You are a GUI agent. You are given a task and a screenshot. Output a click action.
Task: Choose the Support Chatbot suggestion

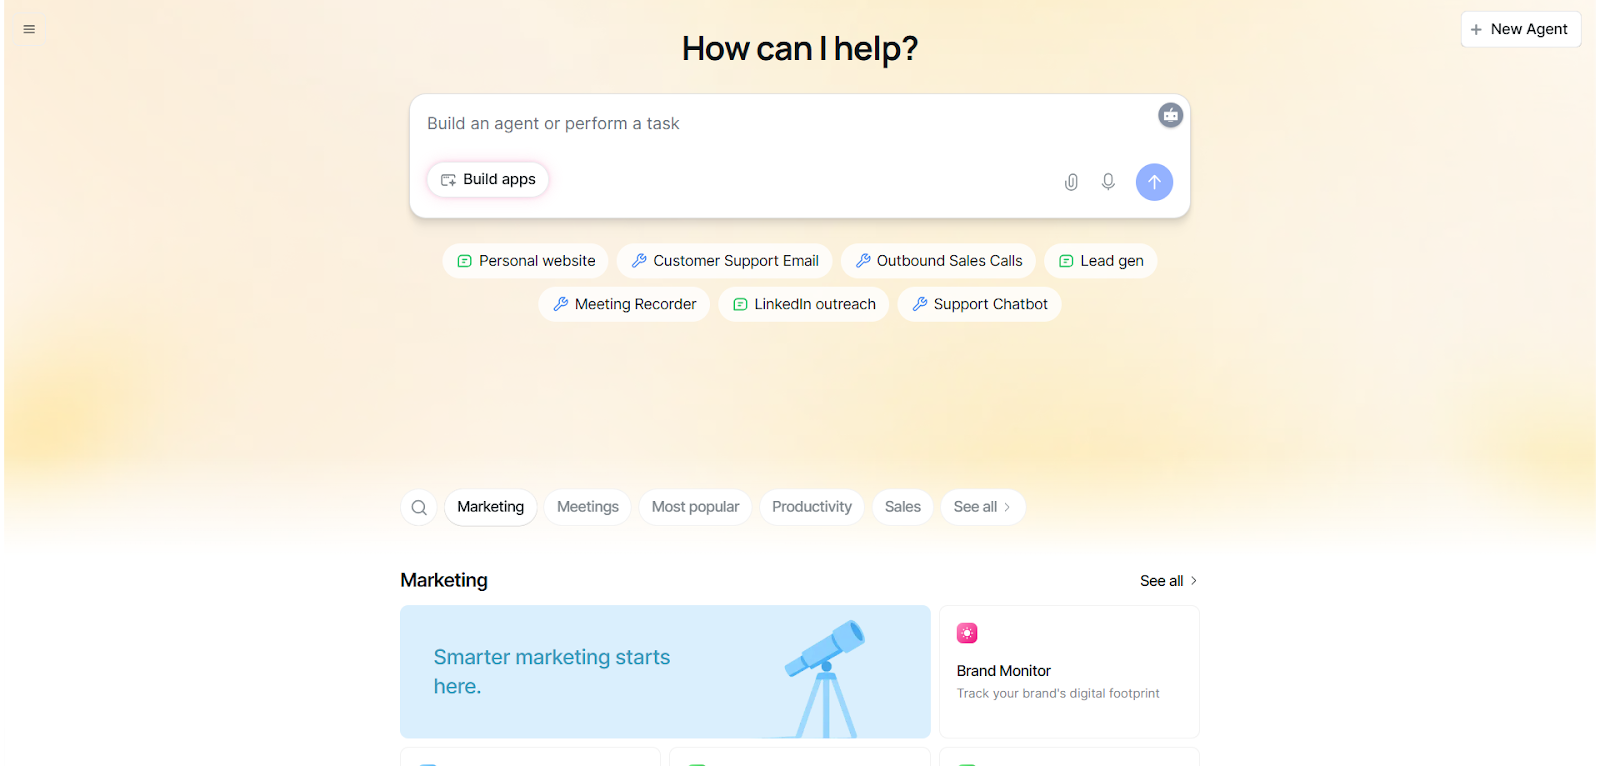979,304
